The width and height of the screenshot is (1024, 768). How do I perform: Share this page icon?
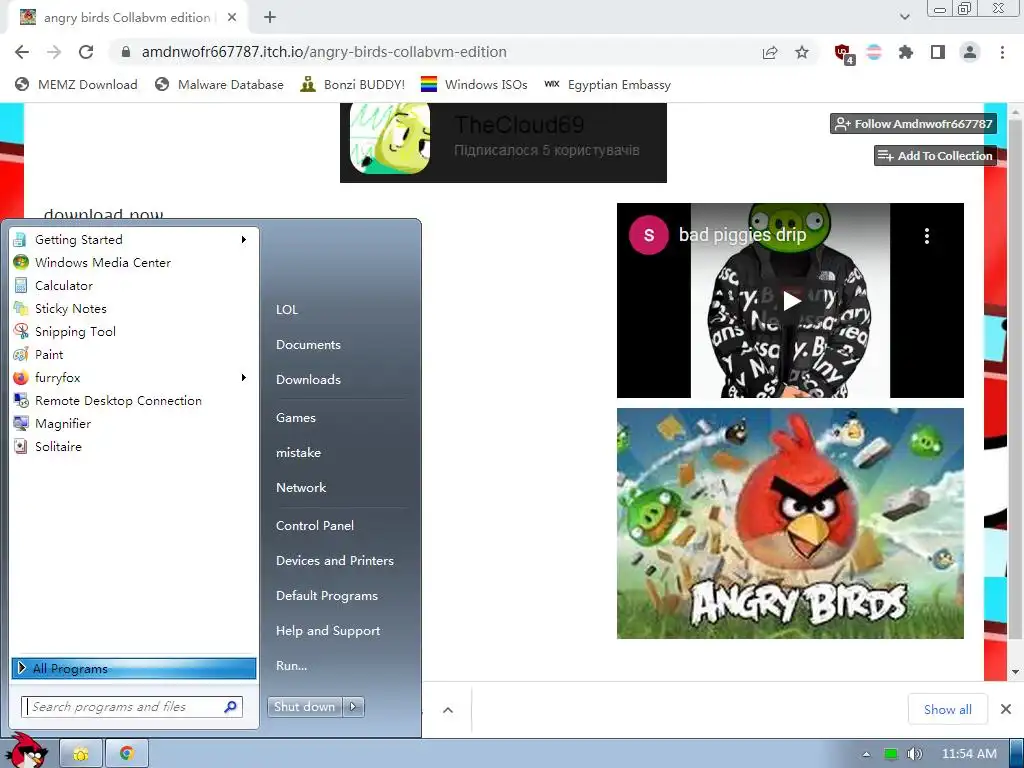(770, 52)
